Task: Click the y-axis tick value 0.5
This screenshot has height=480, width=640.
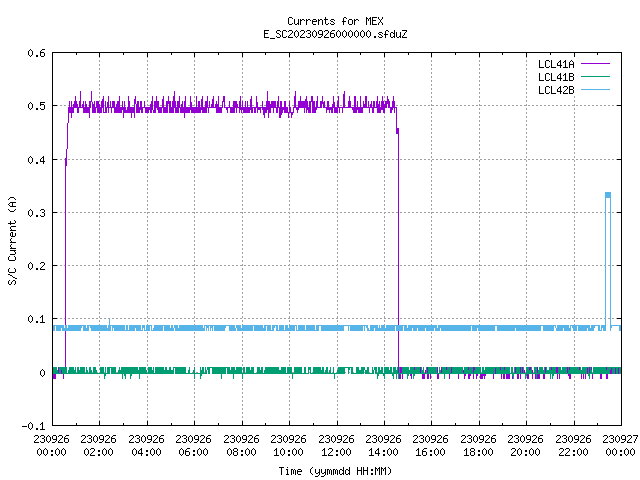Action: pos(36,106)
